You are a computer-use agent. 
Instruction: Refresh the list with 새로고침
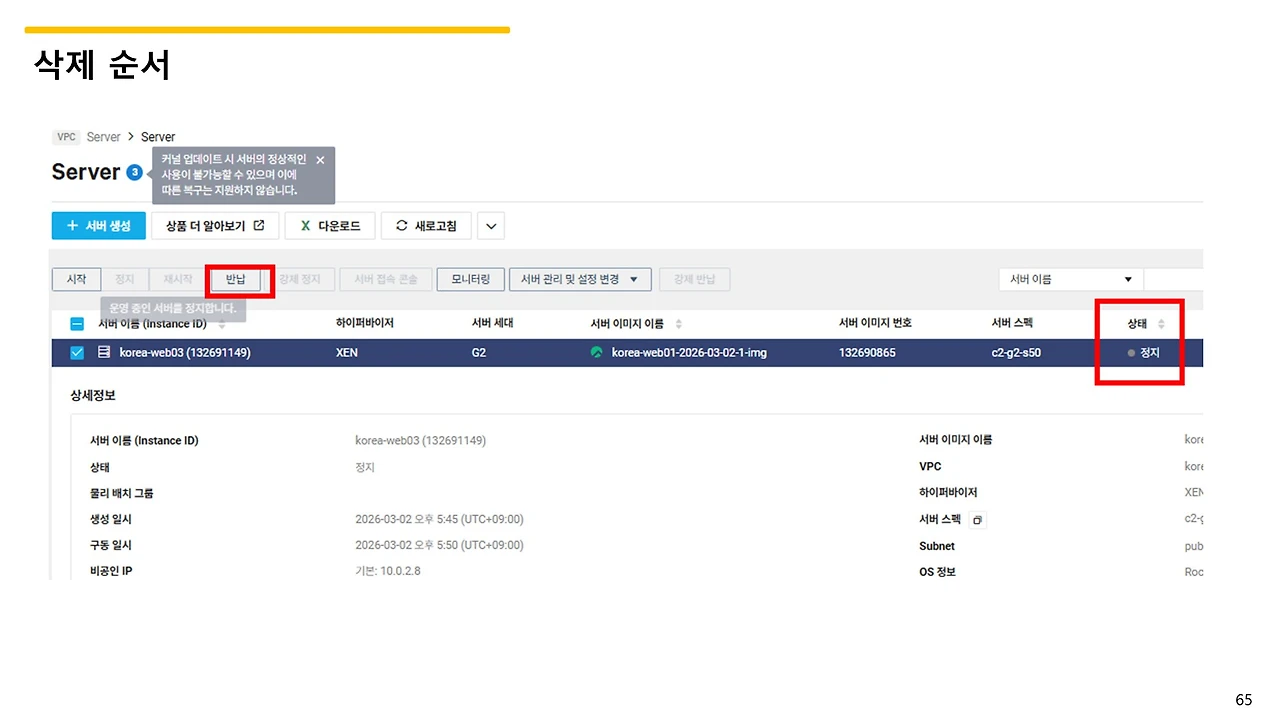pyautogui.click(x=426, y=226)
